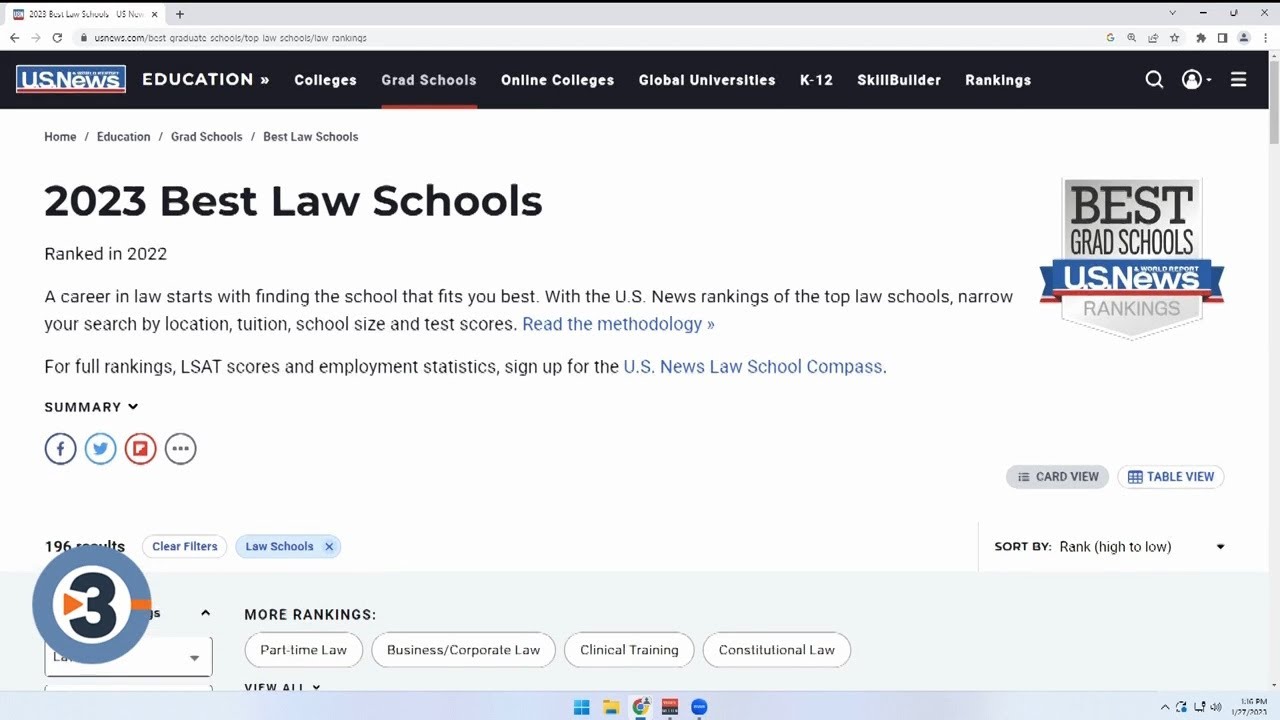Share page on Flipboard
This screenshot has height=720, width=1280.
pyautogui.click(x=140, y=448)
